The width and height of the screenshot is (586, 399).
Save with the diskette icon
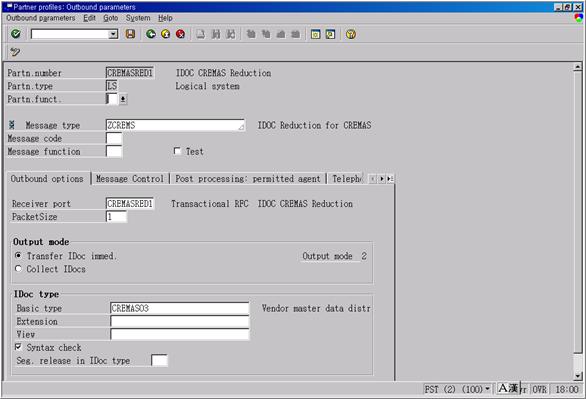[130, 34]
